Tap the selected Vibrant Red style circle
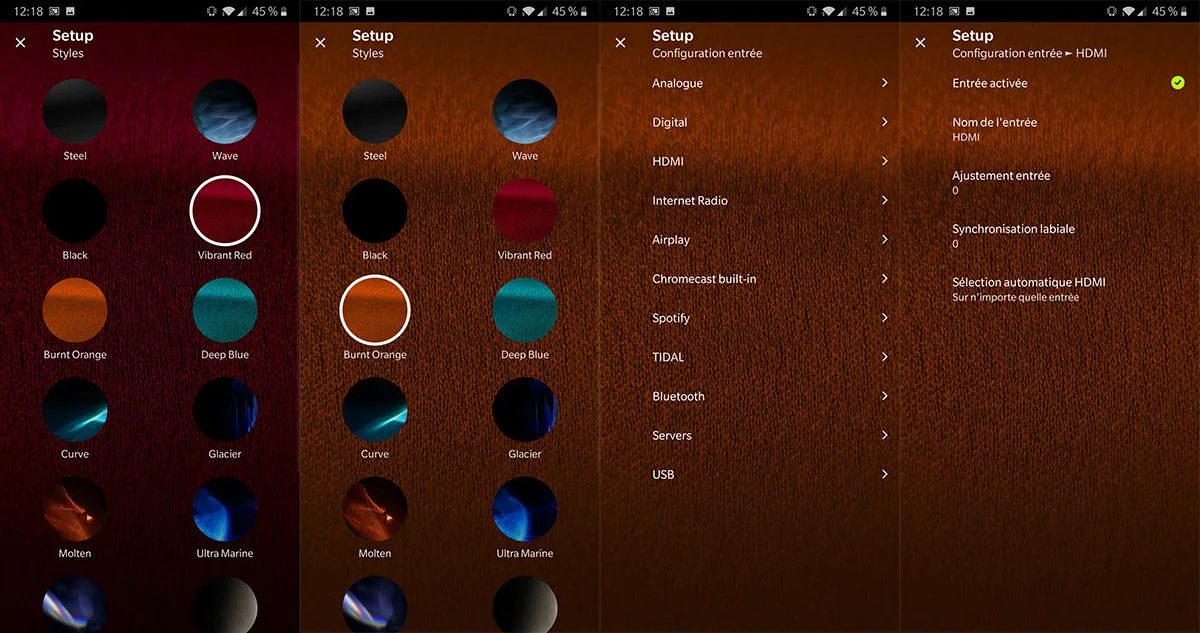 point(225,211)
